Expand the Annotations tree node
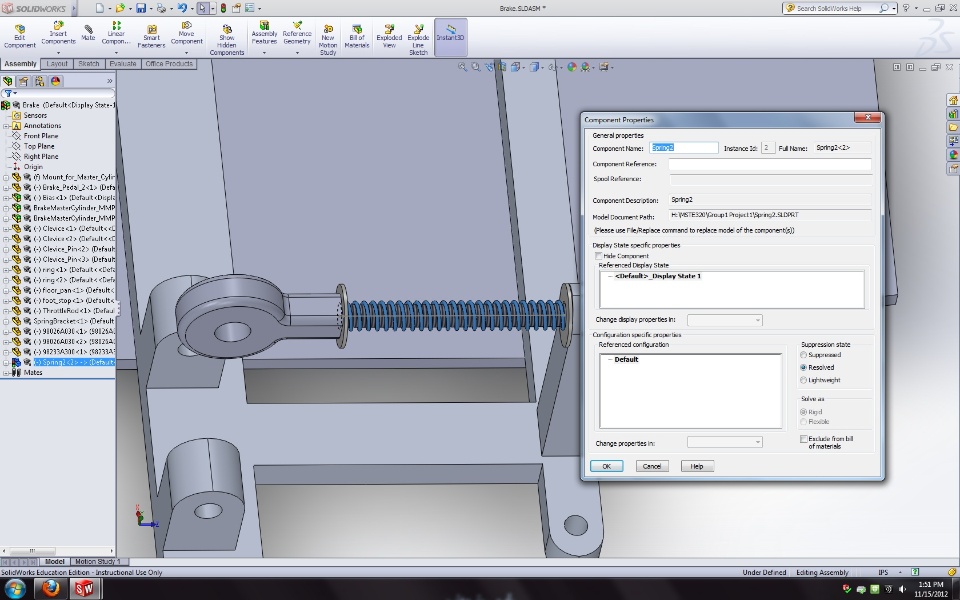960x600 pixels. click(6, 126)
